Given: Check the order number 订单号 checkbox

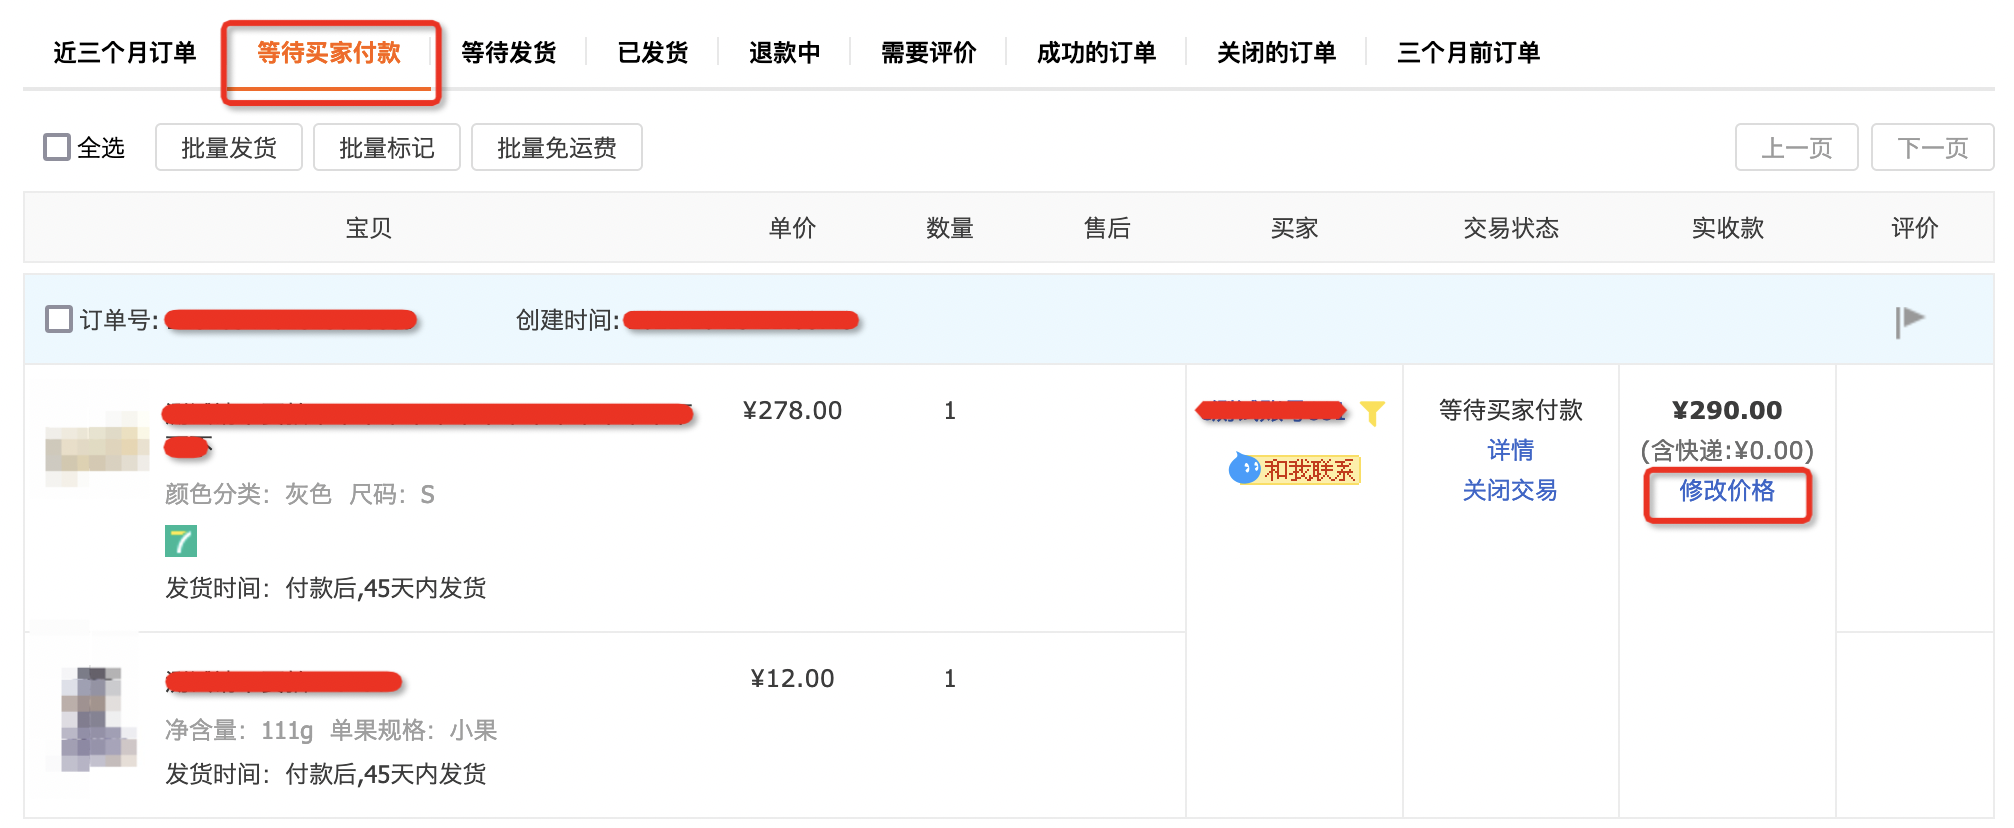Looking at the screenshot, I should coord(60,320).
